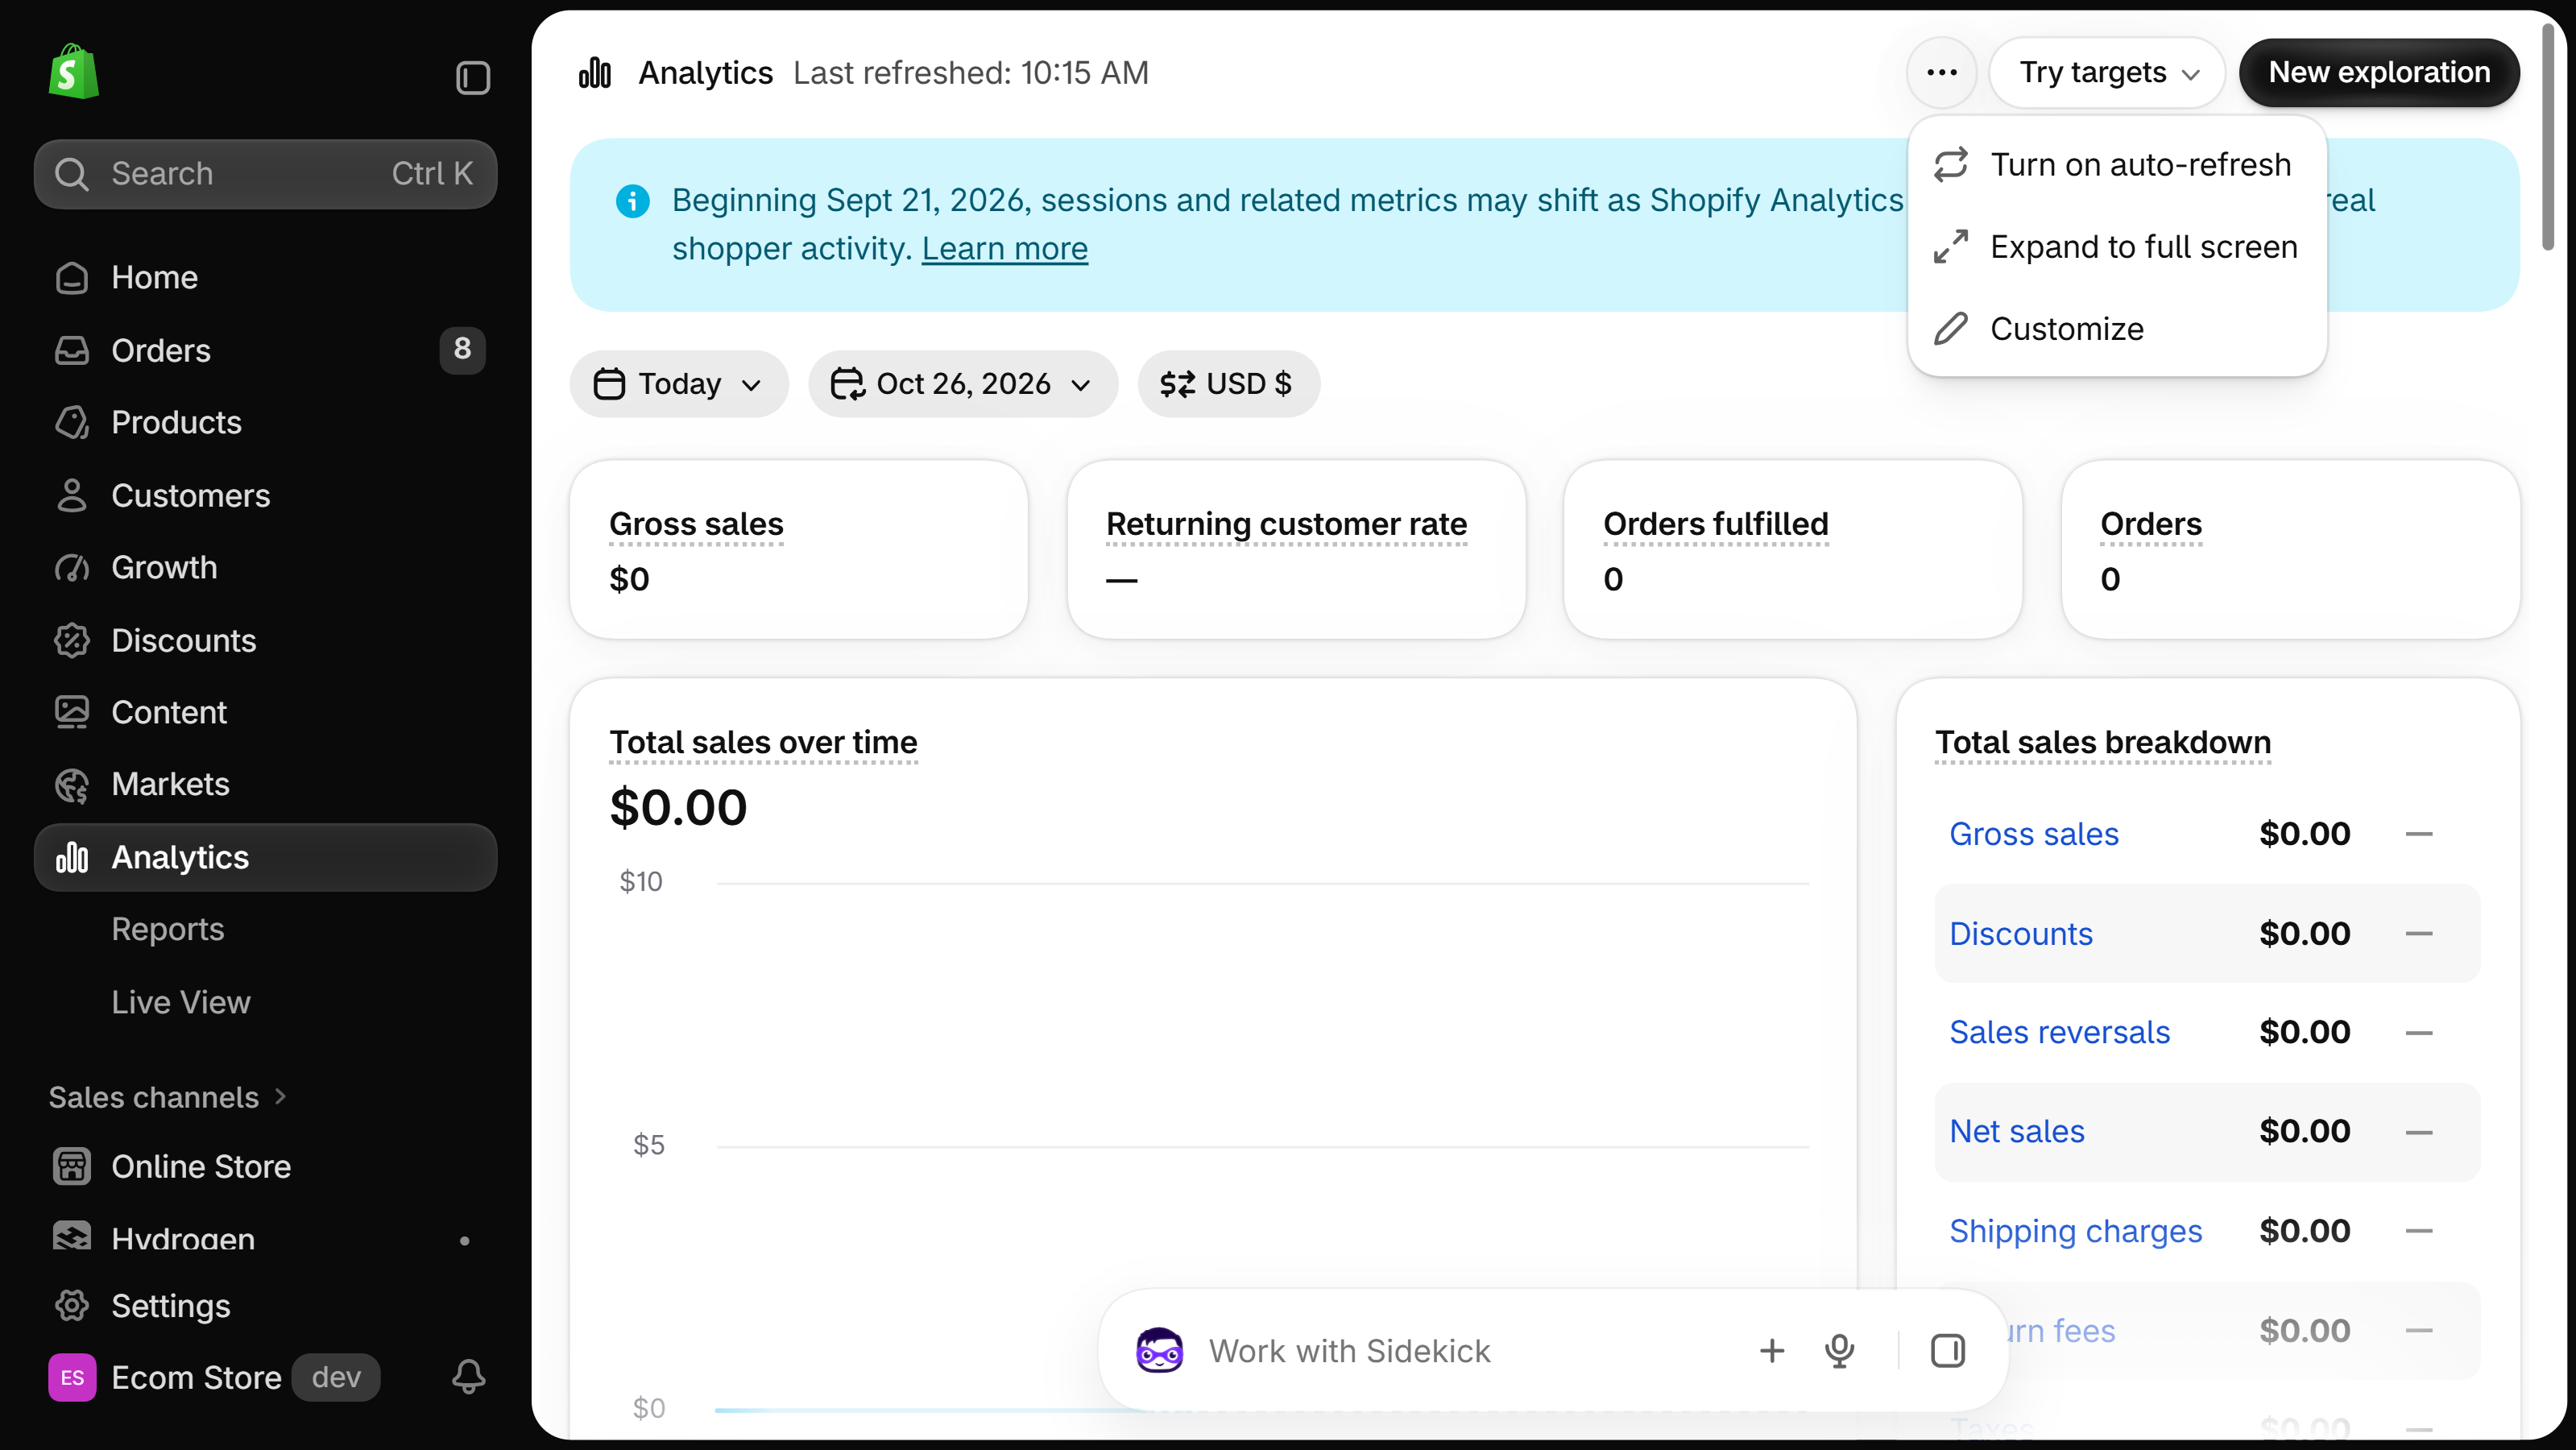Open Live View under Analytics
Image resolution: width=2576 pixels, height=1450 pixels.
180,1002
